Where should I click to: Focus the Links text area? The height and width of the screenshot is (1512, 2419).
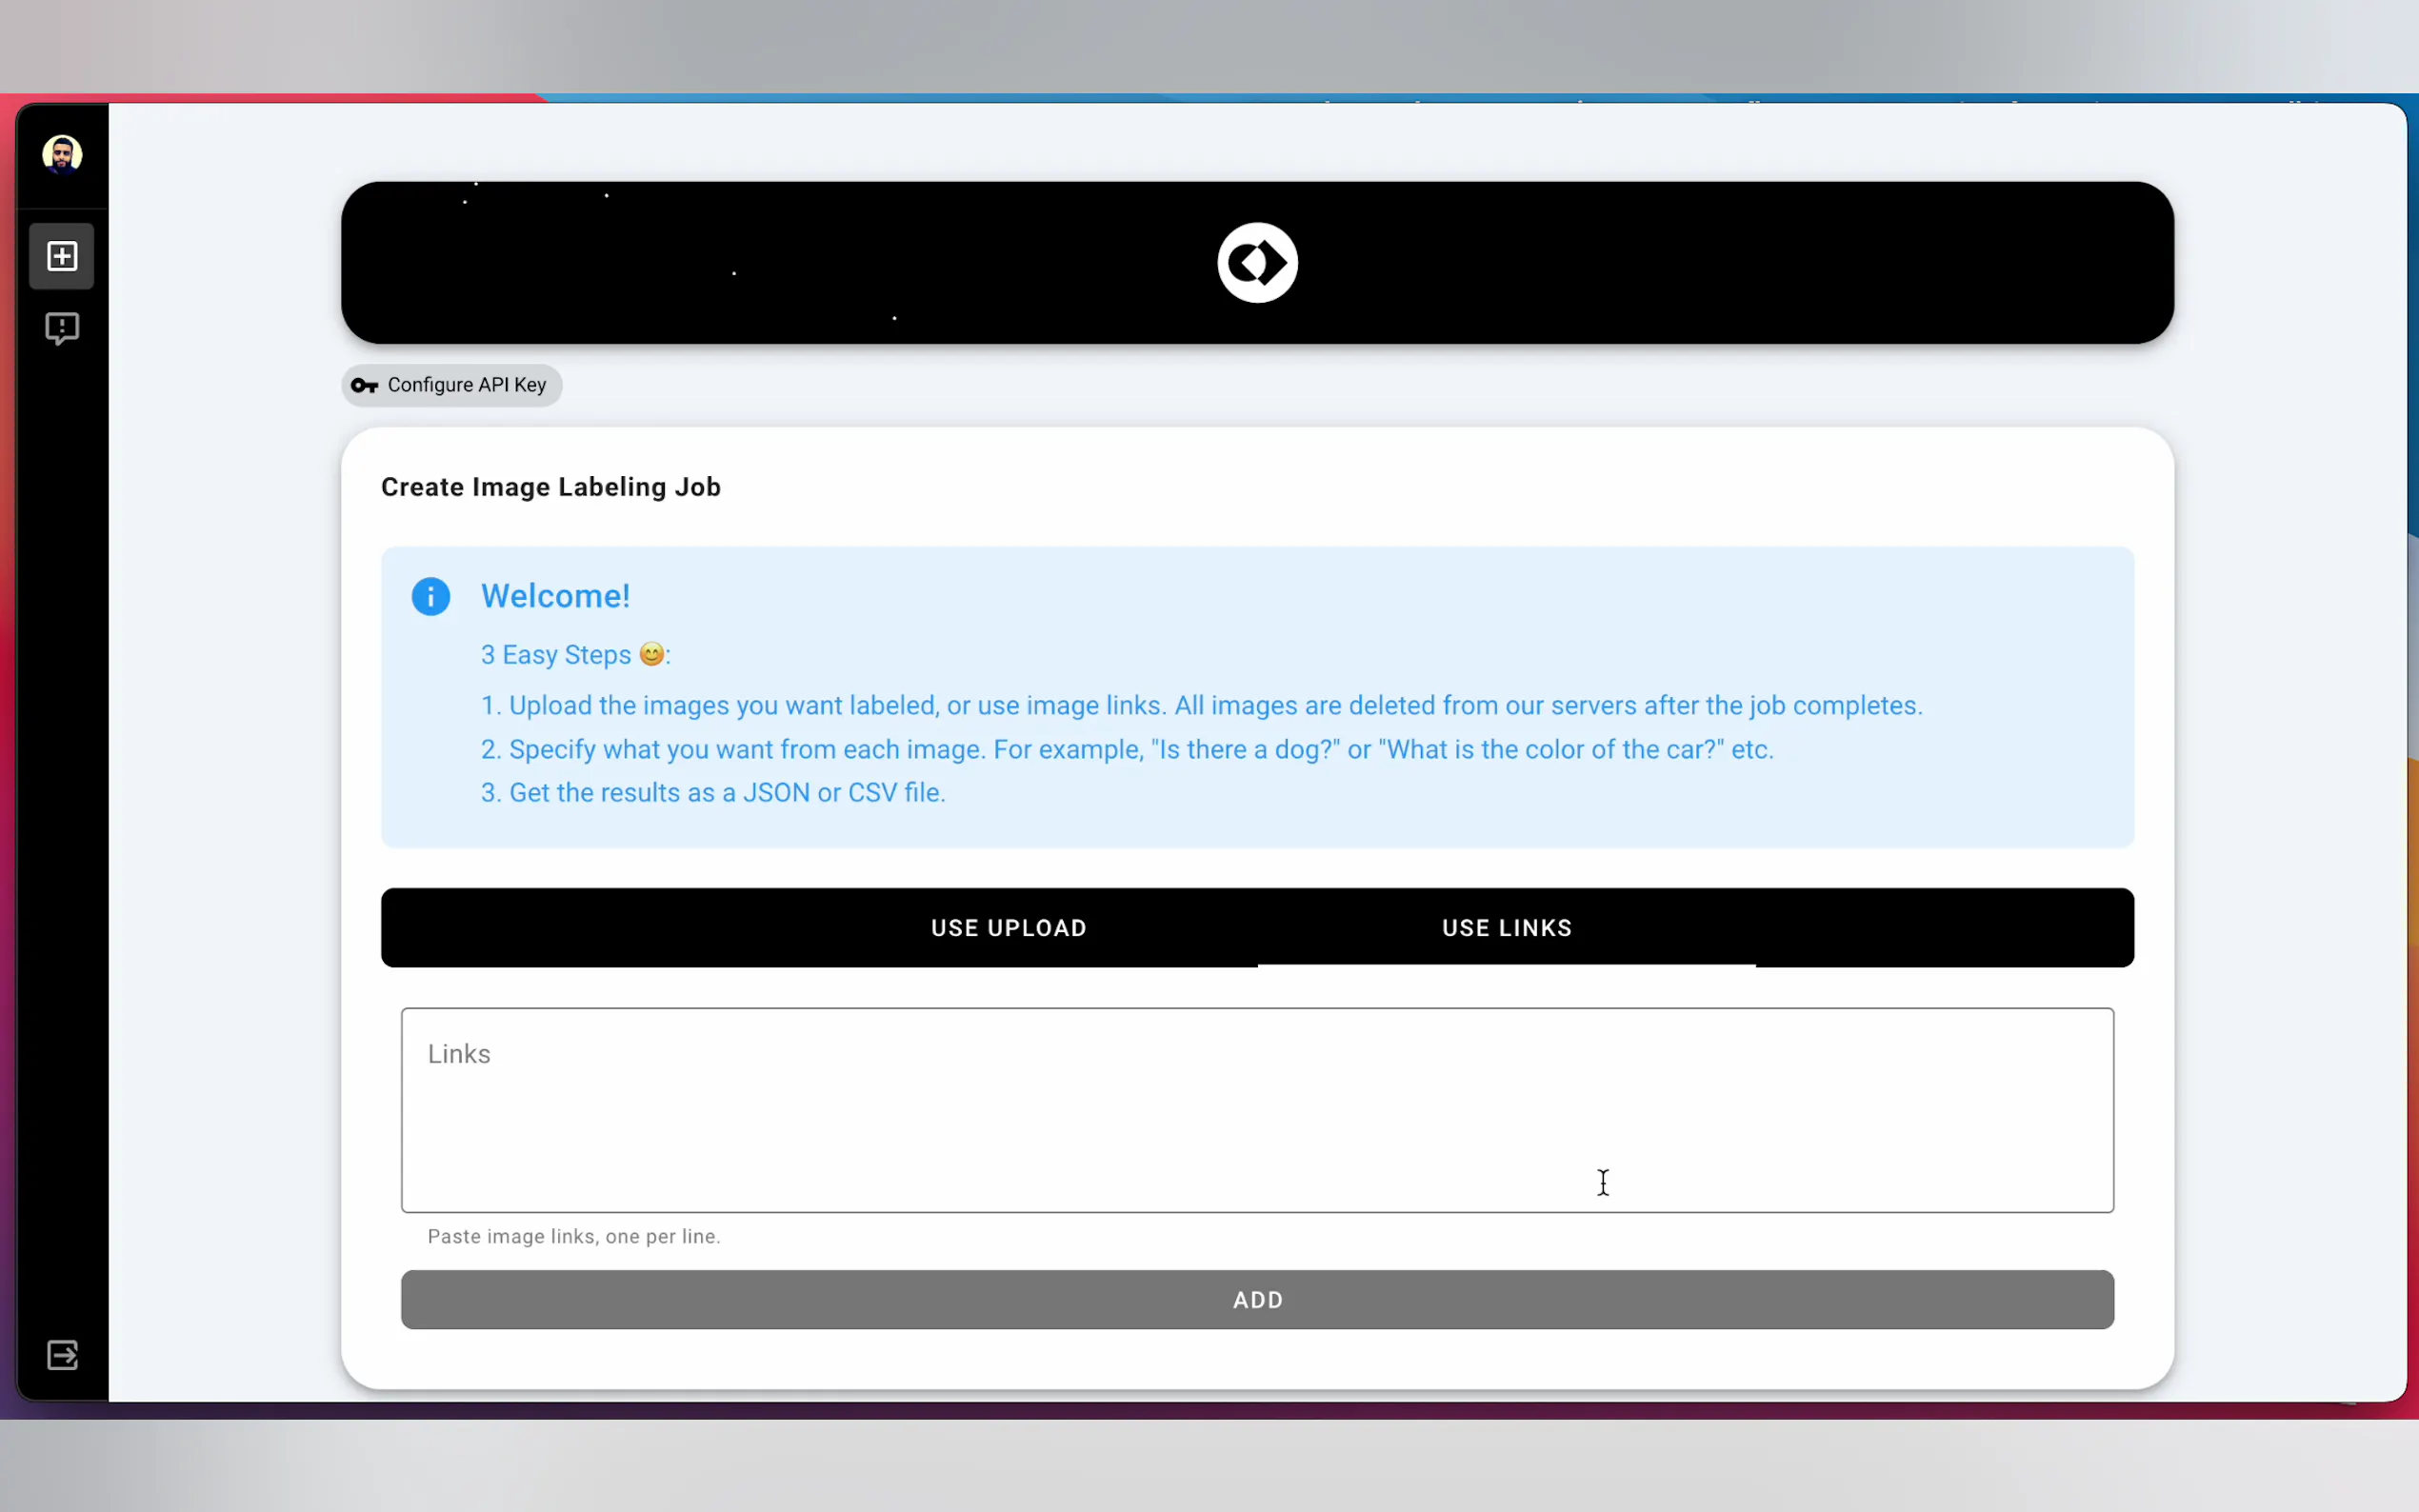click(1257, 1110)
